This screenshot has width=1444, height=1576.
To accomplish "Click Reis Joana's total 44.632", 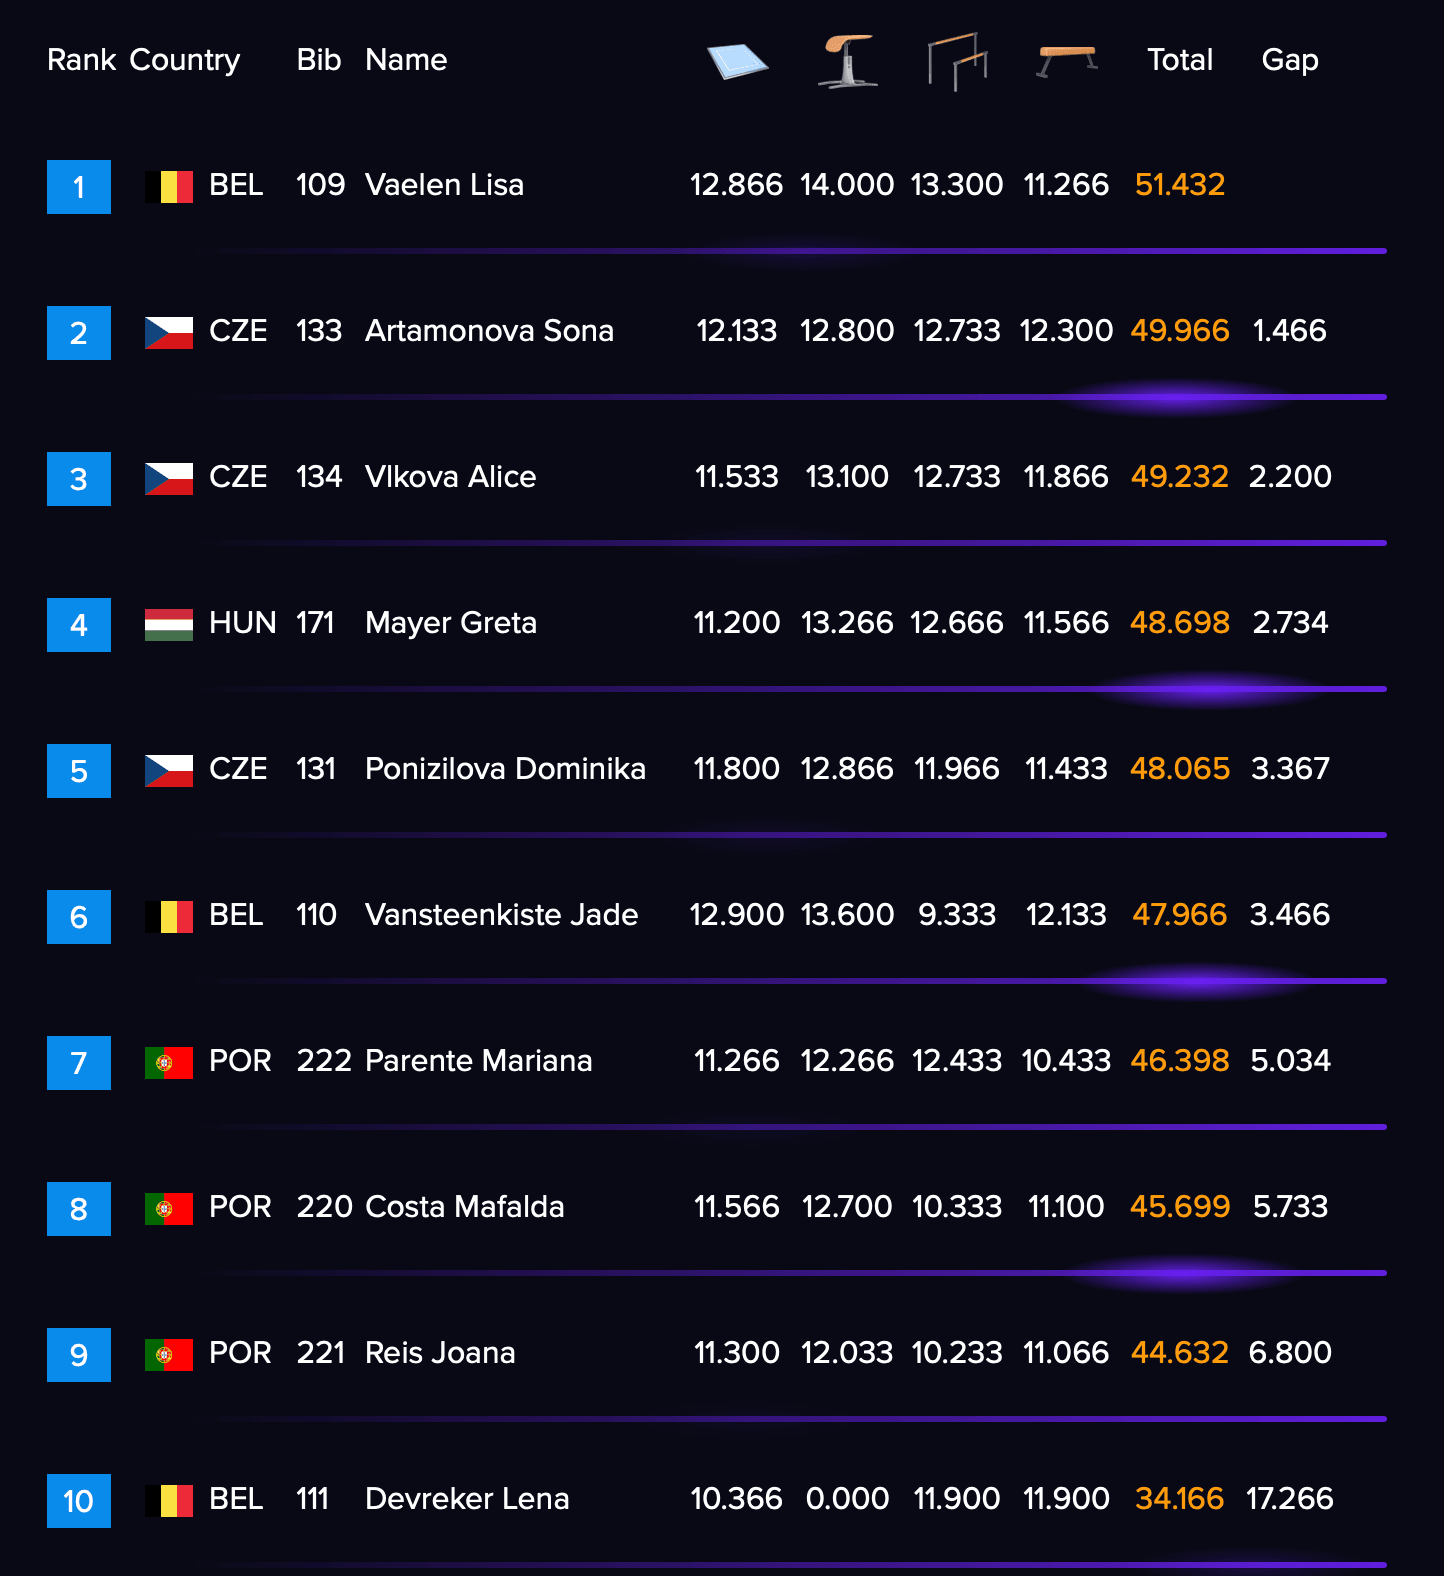I will [1180, 1353].
